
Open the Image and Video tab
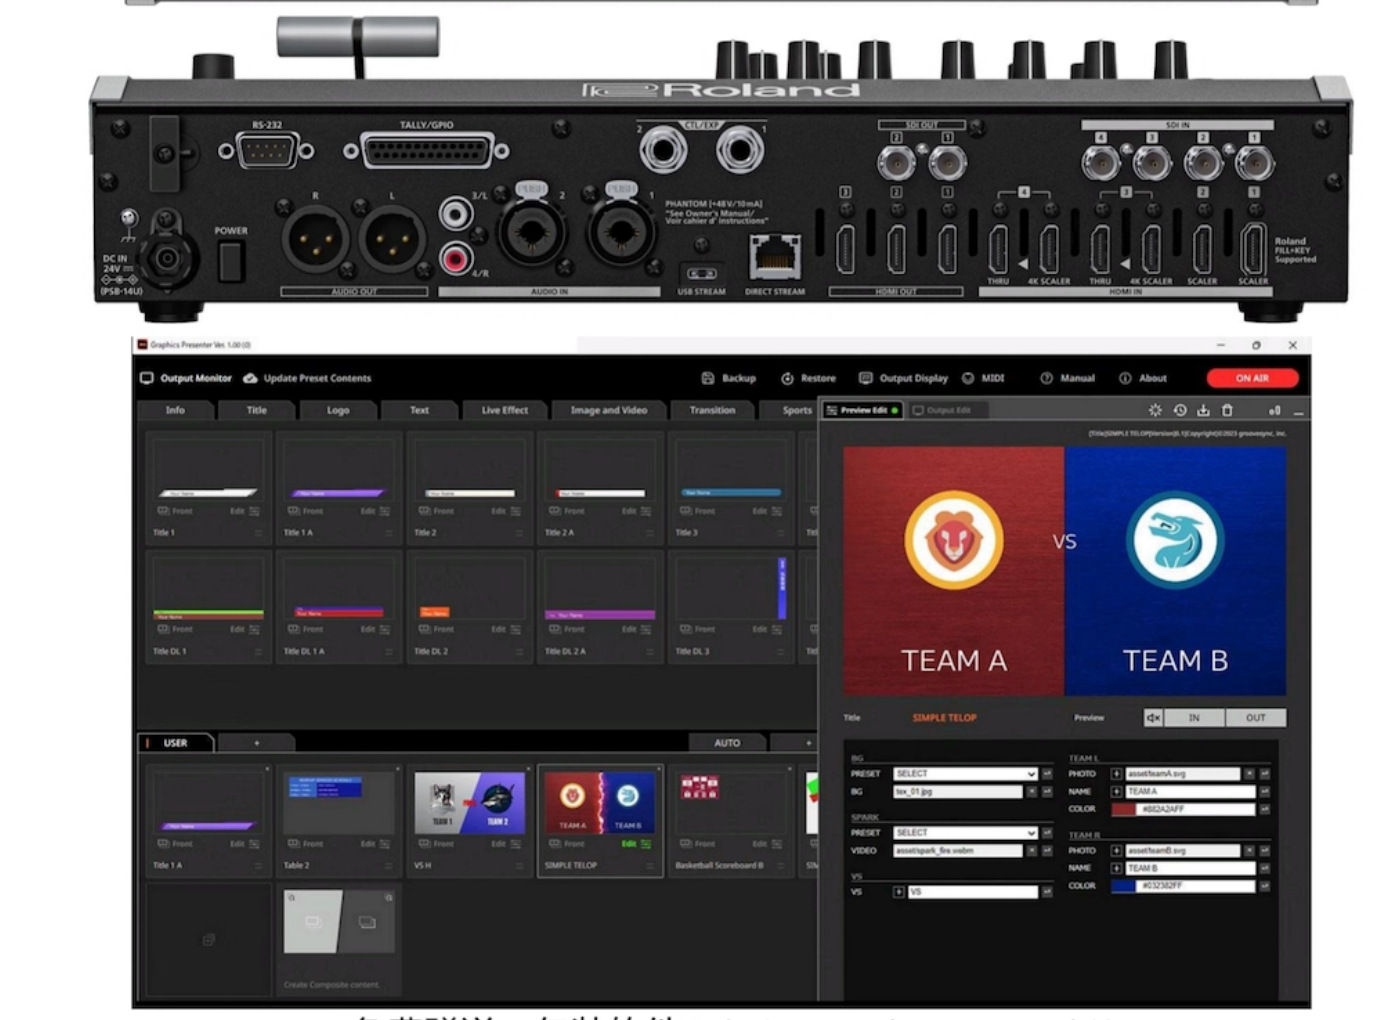click(609, 410)
